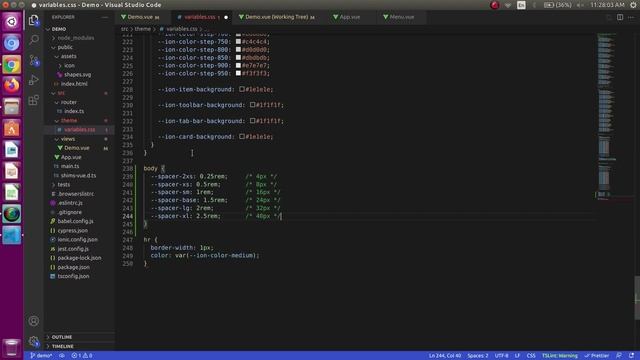Screen dimensions: 640x360
Task: Open Trash at the dock bottom
Action: (x=11, y=347)
